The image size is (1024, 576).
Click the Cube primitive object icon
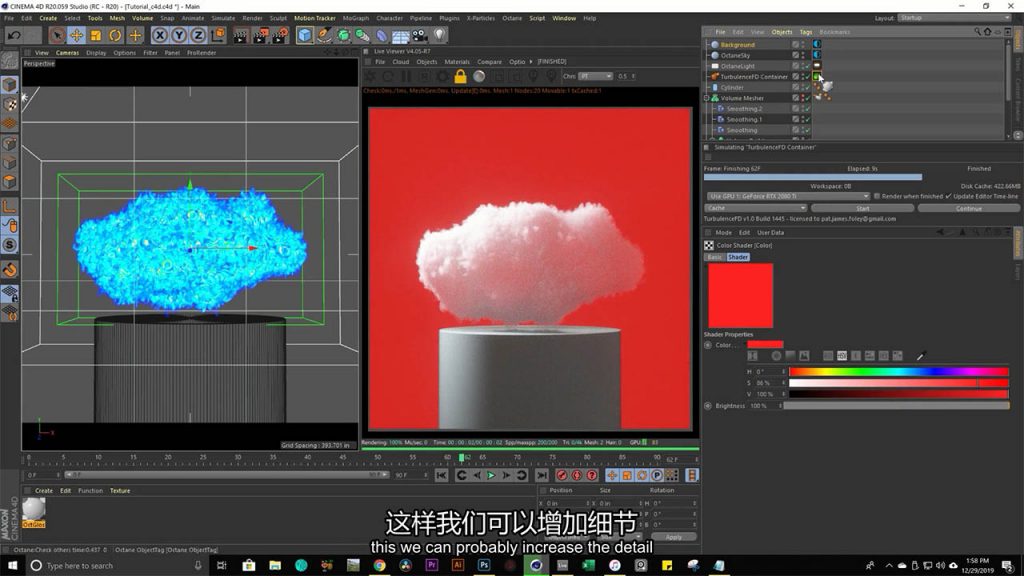[x=305, y=35]
